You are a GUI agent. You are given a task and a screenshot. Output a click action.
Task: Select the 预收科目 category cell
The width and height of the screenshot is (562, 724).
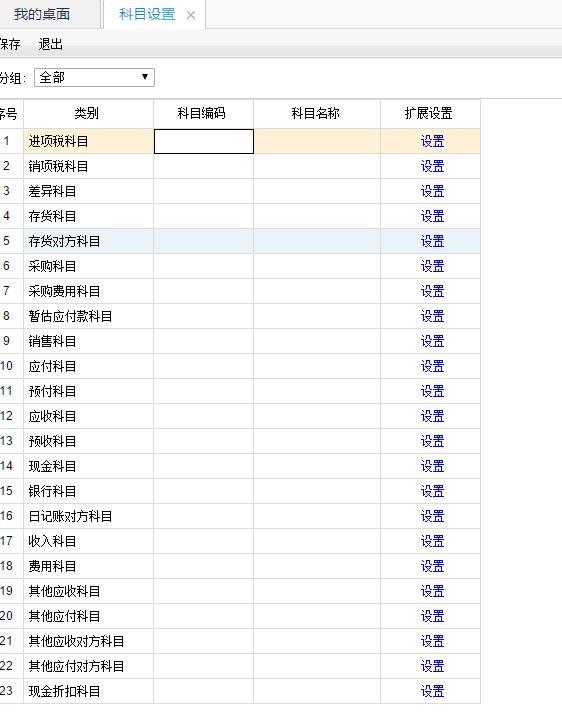pyautogui.click(x=88, y=441)
